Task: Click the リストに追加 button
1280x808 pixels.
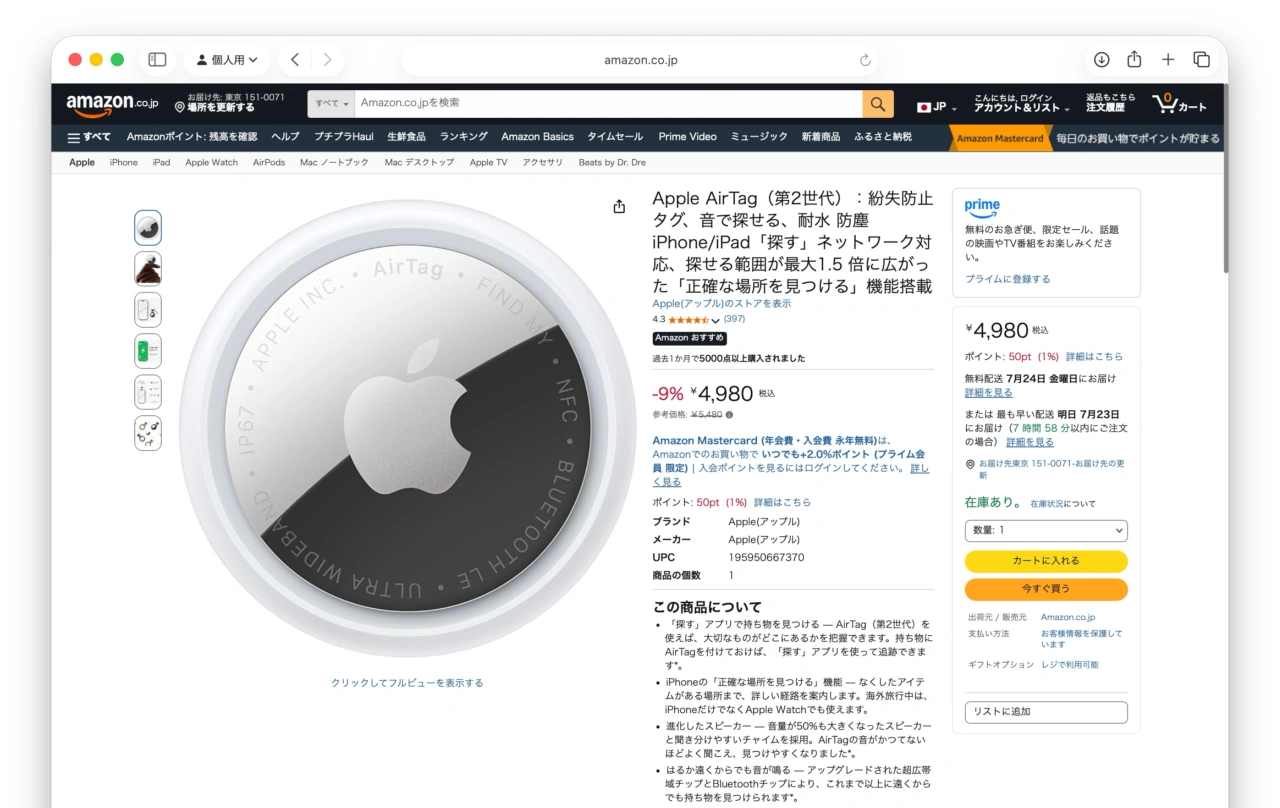Action: (x=1046, y=712)
